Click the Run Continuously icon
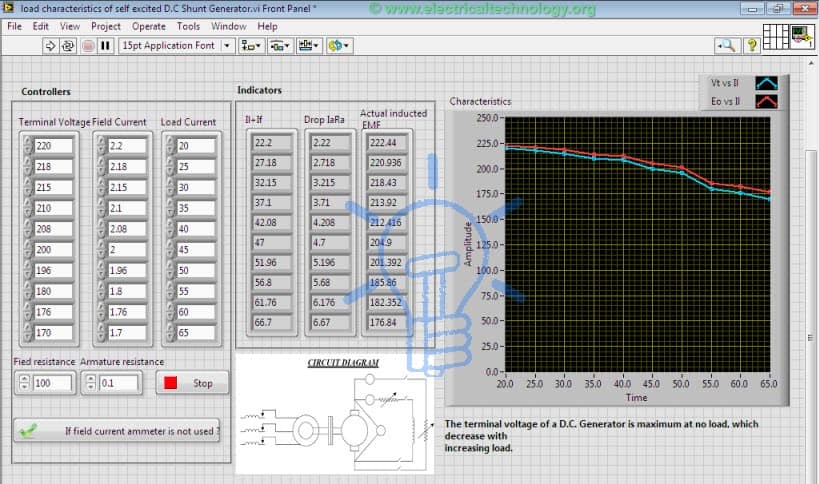 [68, 46]
